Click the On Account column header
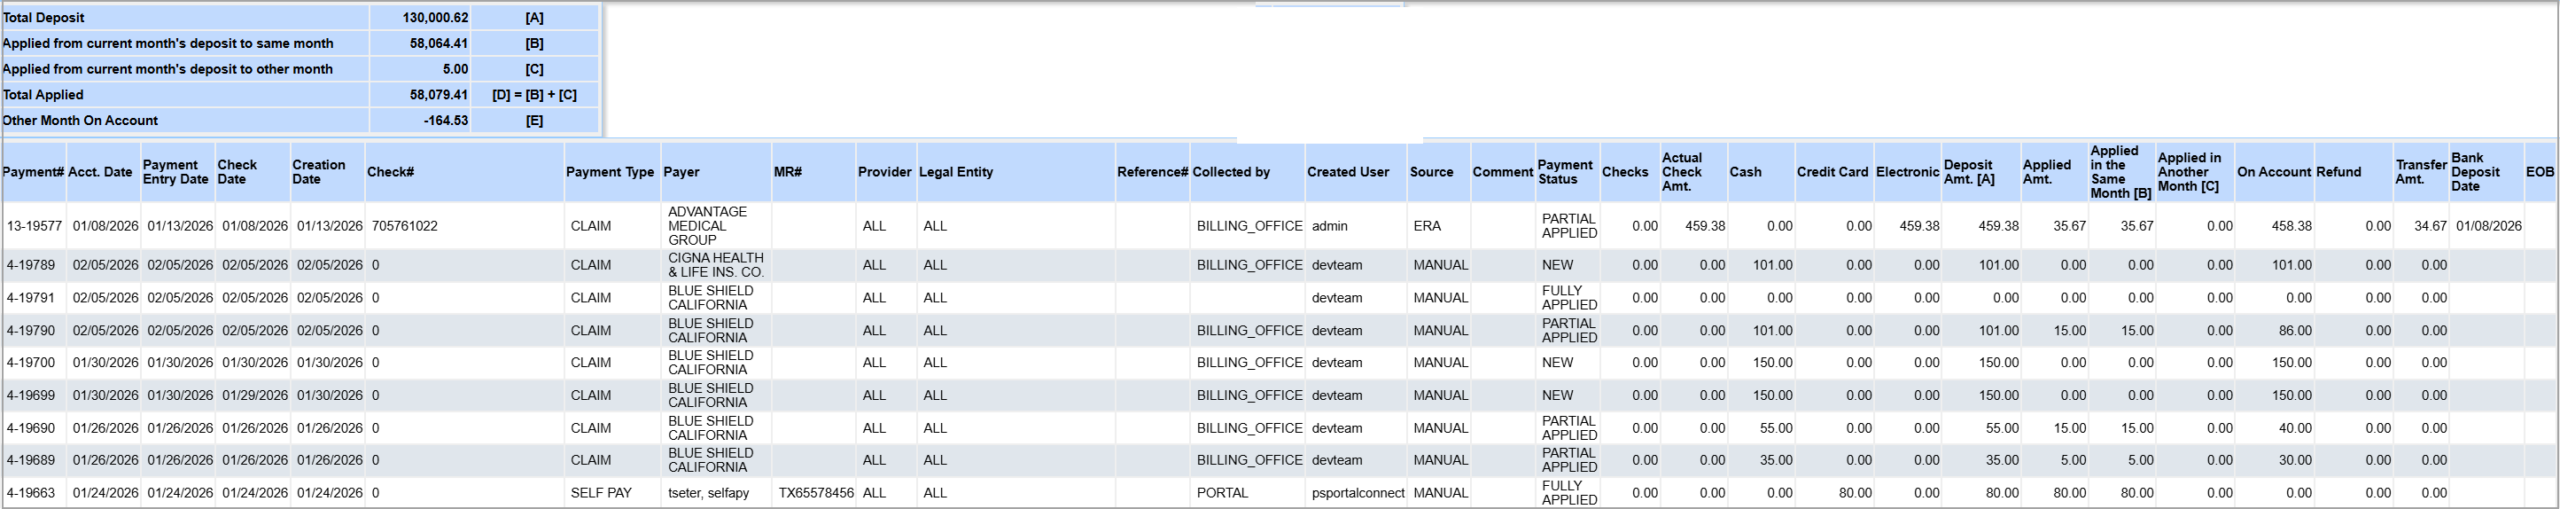 pos(2273,172)
